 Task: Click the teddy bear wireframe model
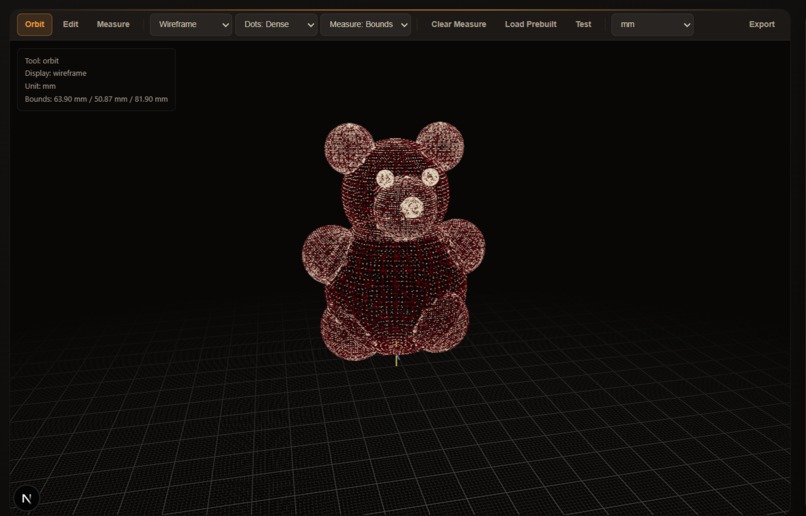point(393,242)
